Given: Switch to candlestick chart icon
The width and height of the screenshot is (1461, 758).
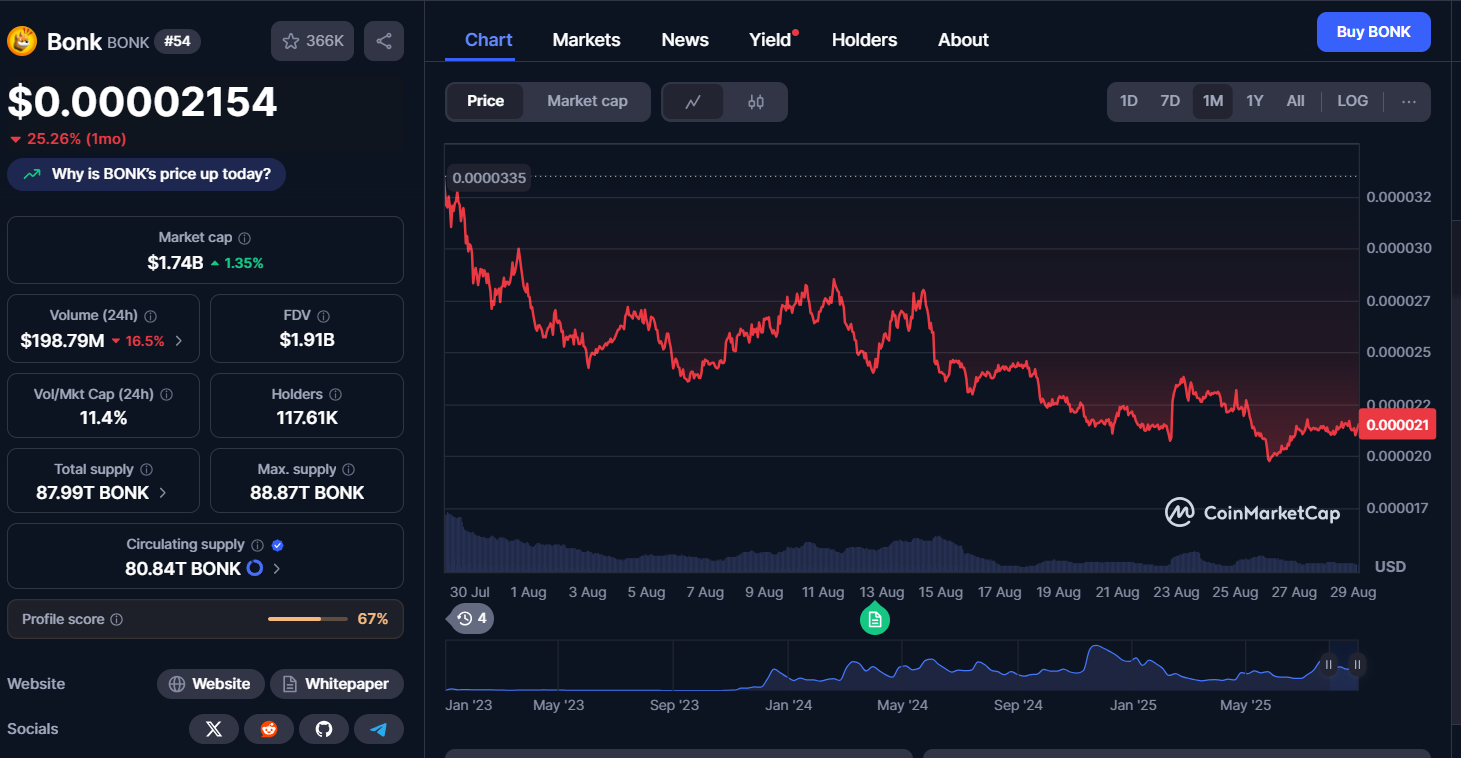Looking at the screenshot, I should tap(756, 102).
